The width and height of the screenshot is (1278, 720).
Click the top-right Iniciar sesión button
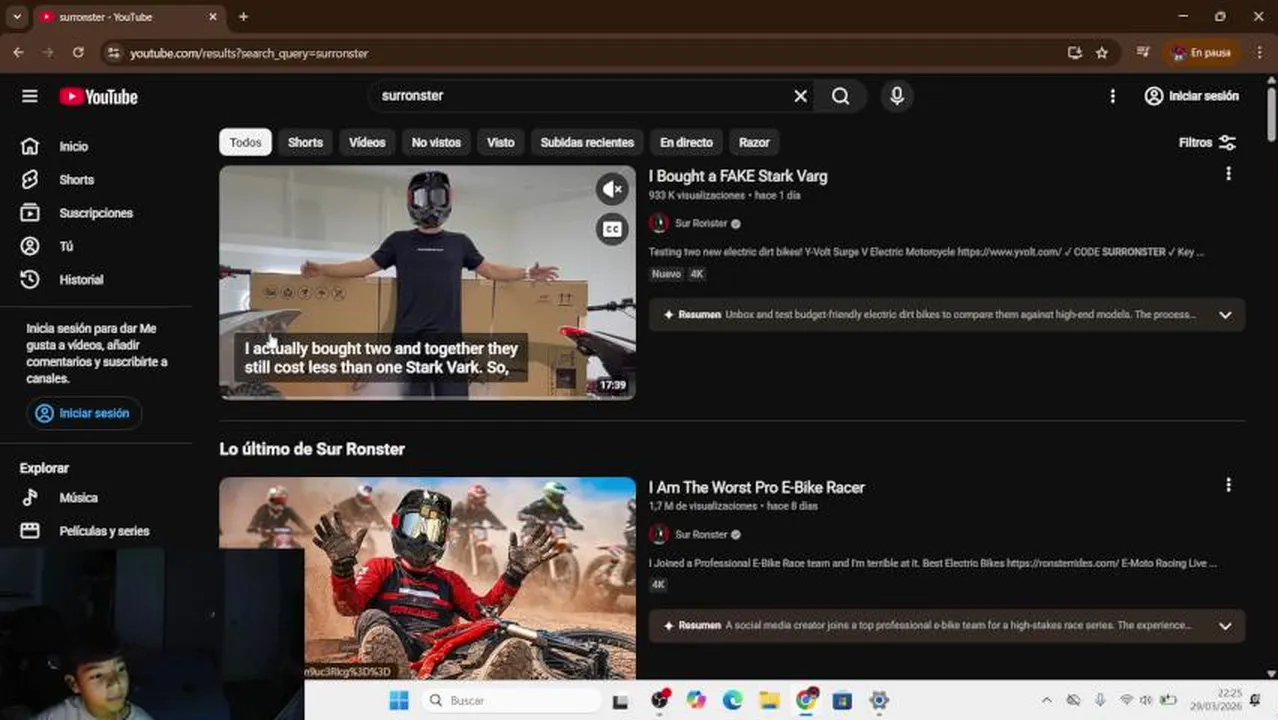1192,96
